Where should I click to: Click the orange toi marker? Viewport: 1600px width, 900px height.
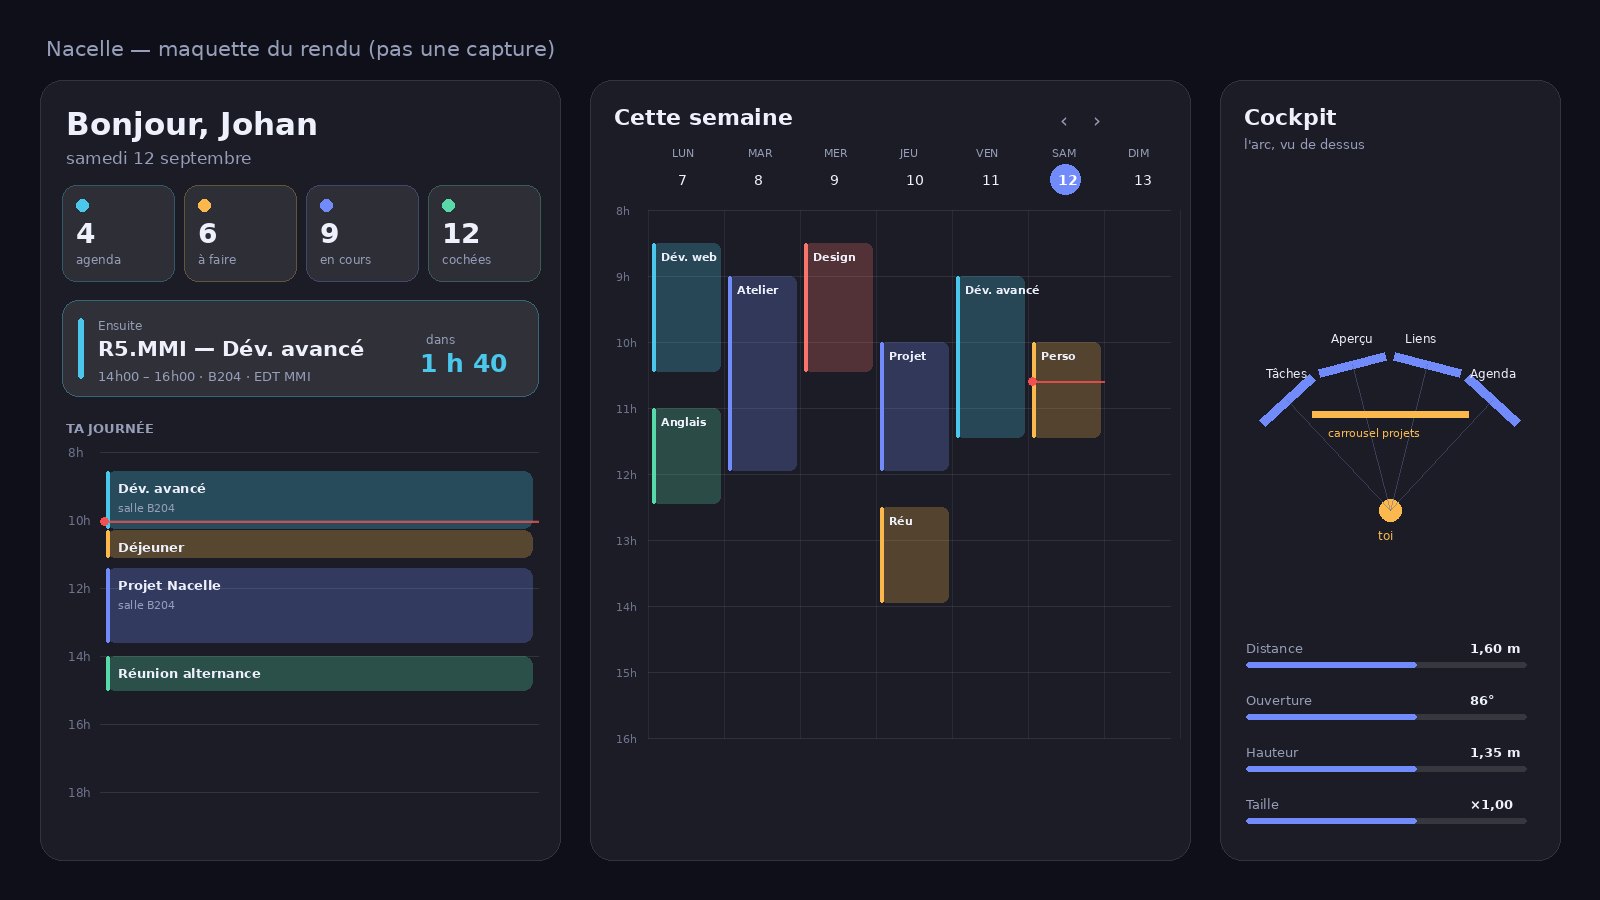pos(1390,511)
